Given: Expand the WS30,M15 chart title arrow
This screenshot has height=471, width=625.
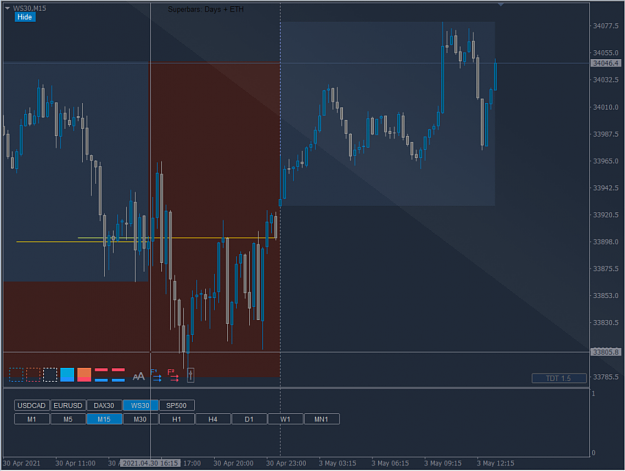Looking at the screenshot, I should (x=7, y=8).
